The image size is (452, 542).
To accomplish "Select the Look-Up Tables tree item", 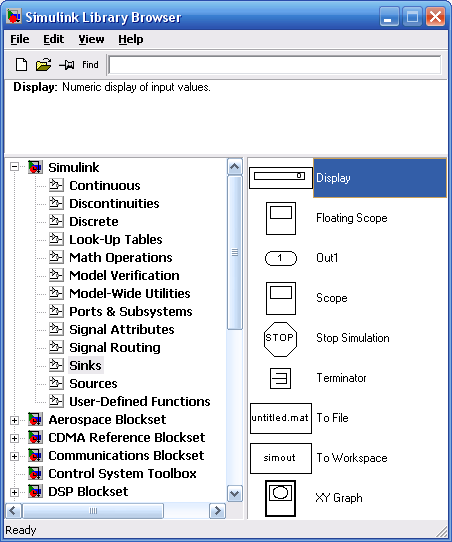I will click(x=116, y=240).
